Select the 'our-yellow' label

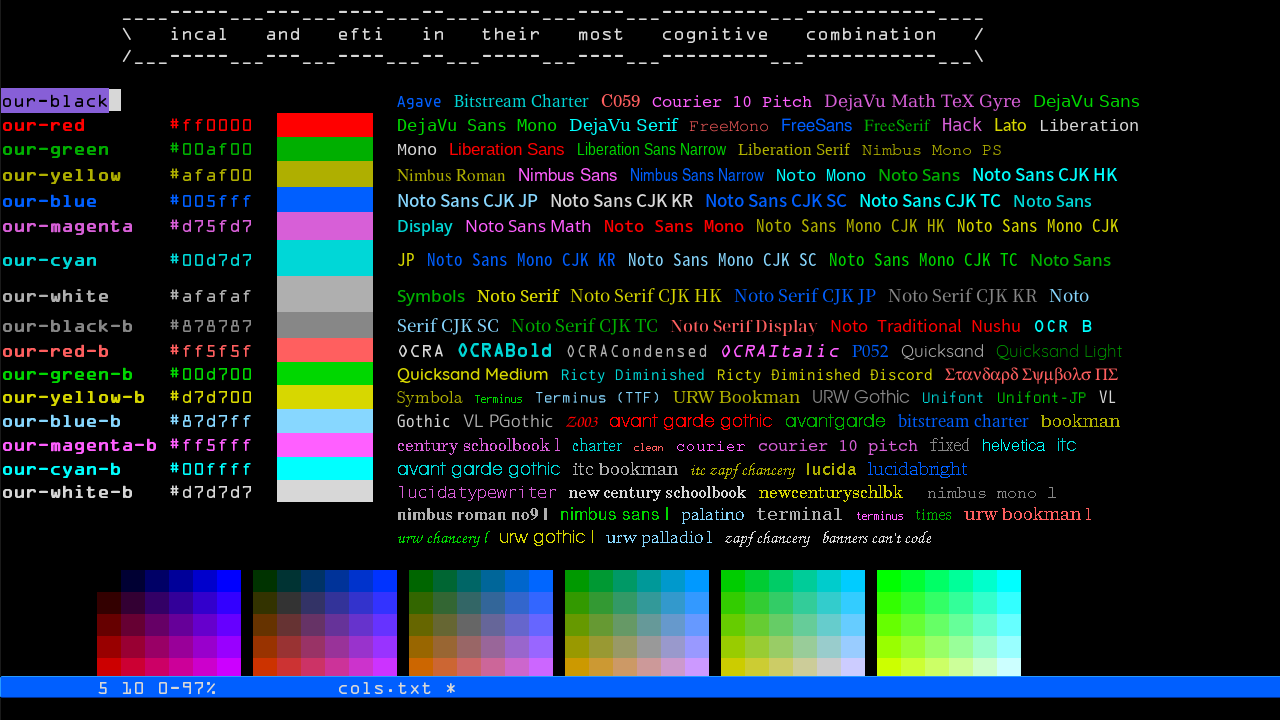point(61,175)
